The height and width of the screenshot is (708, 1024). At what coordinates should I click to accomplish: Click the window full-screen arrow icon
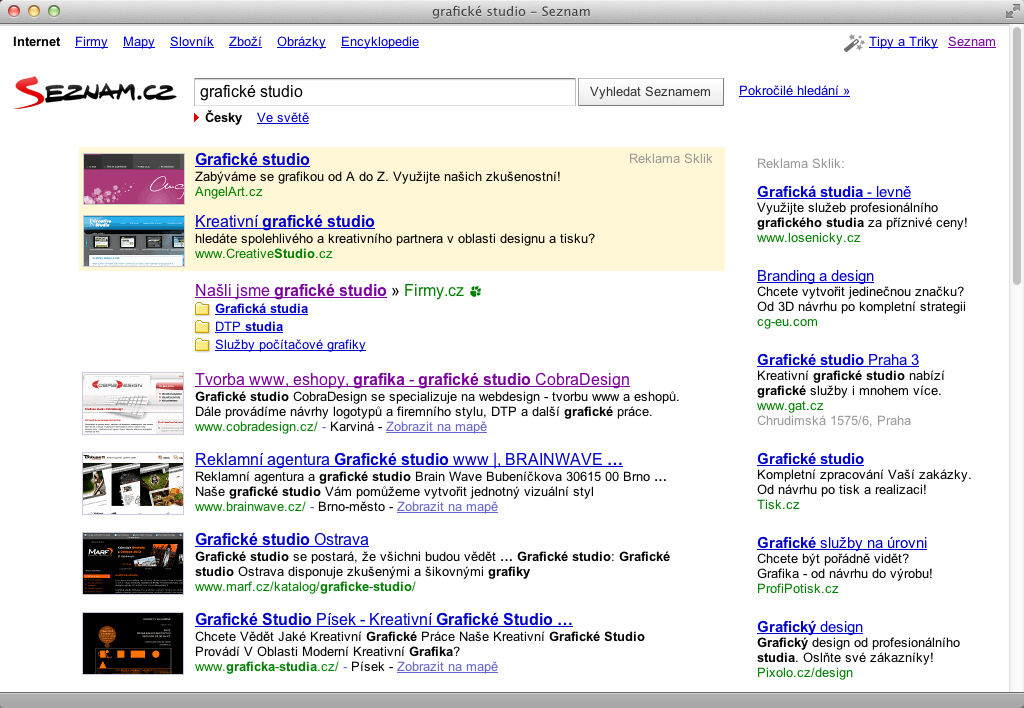click(1012, 11)
